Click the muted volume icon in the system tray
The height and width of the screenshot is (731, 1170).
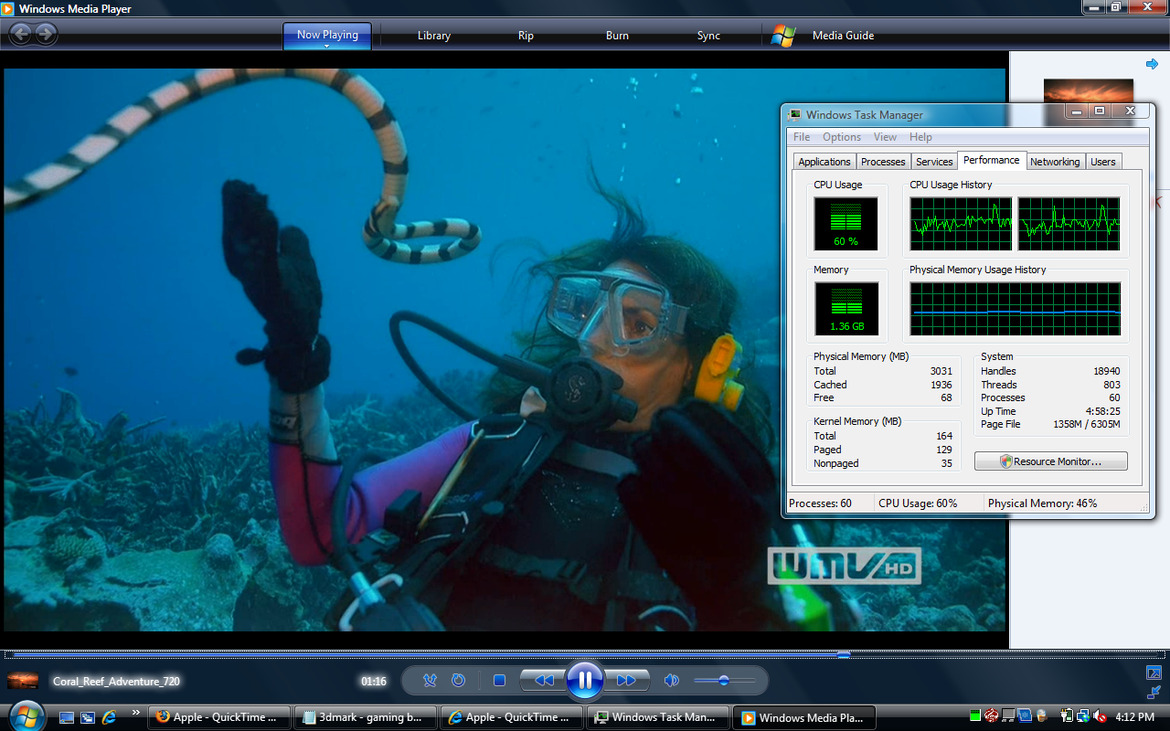1100,717
